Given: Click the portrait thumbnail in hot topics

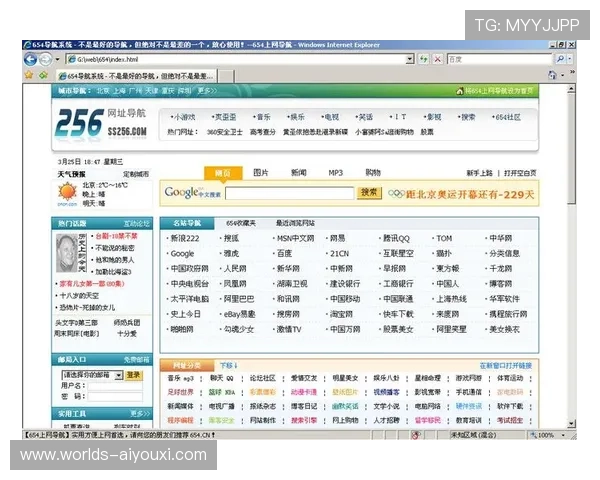Looking at the screenshot, I should point(67,253).
